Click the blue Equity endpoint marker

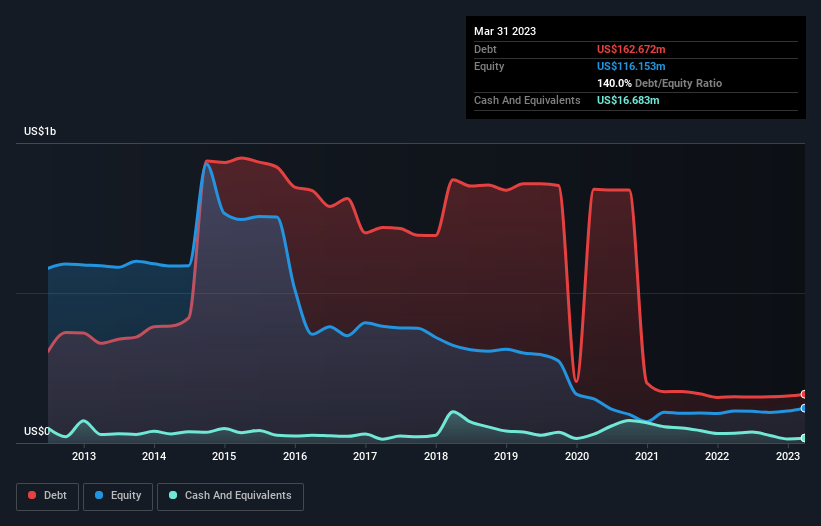coord(804,408)
